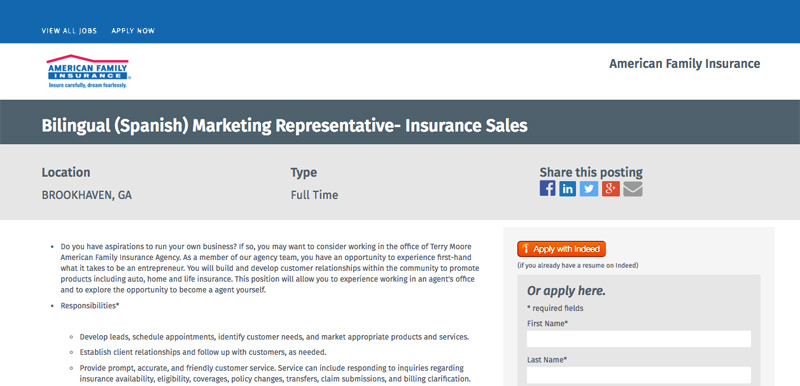The image size is (800, 386).
Task: Share posting on Twitter
Action: pos(589,189)
